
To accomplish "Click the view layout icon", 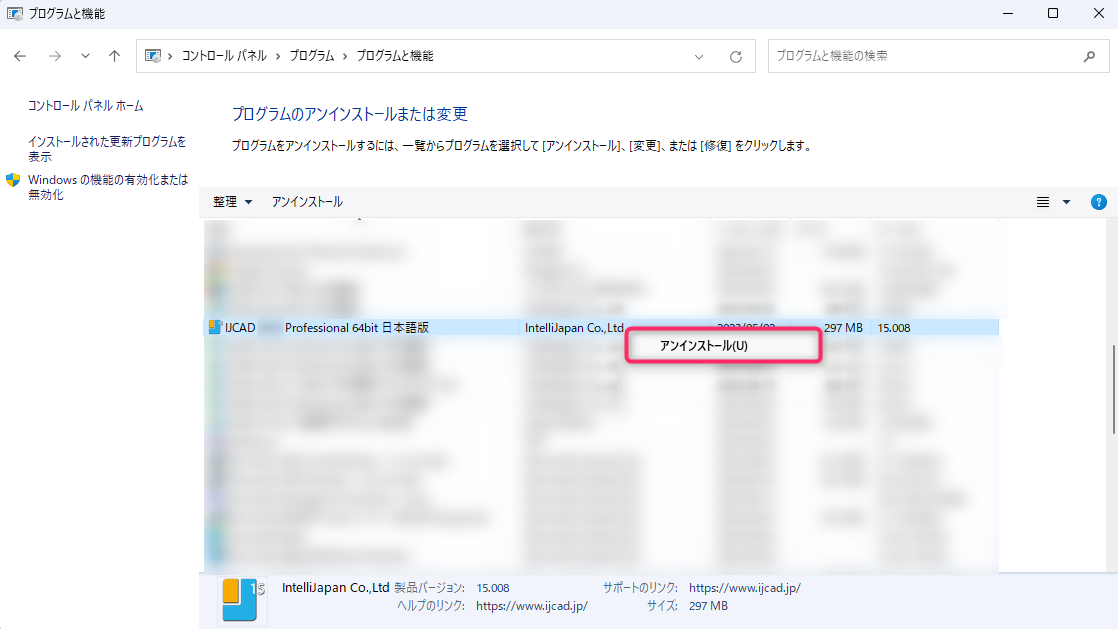I will [x=1042, y=203].
